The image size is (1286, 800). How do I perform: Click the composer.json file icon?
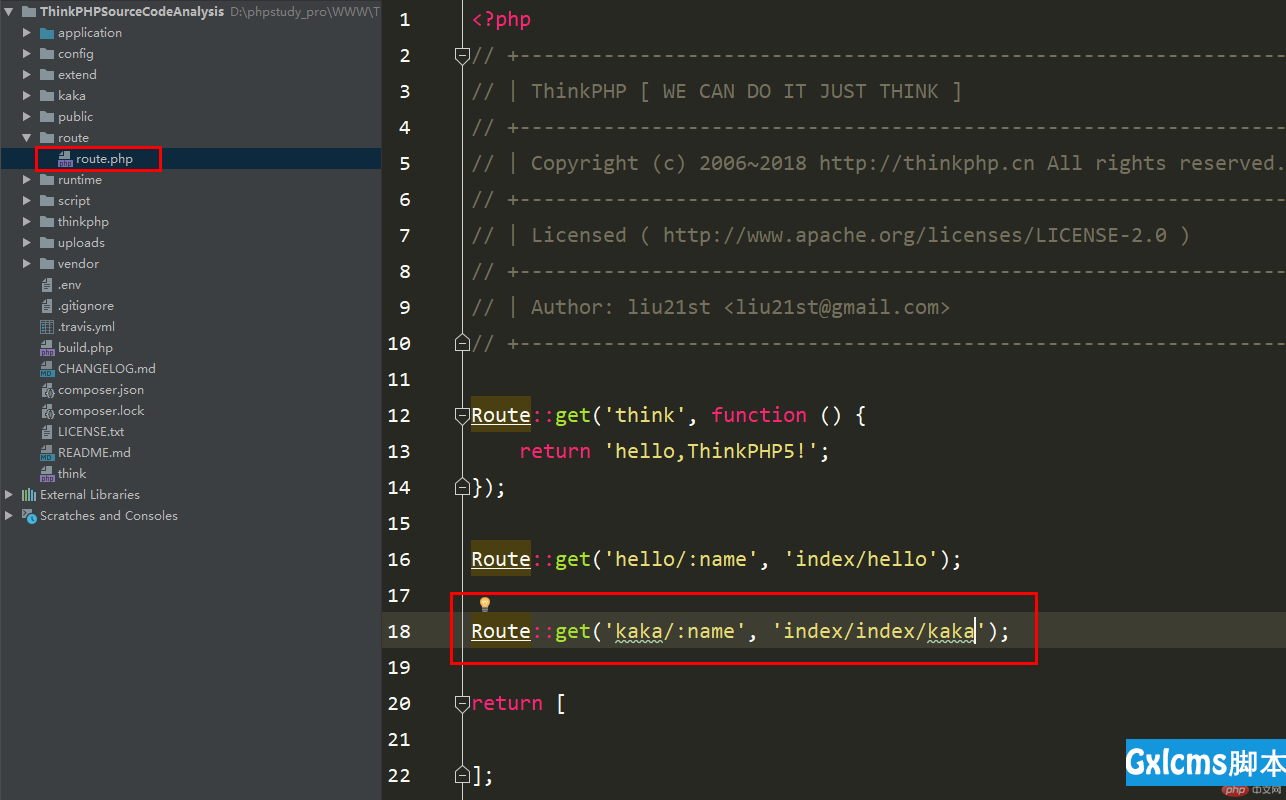click(47, 390)
